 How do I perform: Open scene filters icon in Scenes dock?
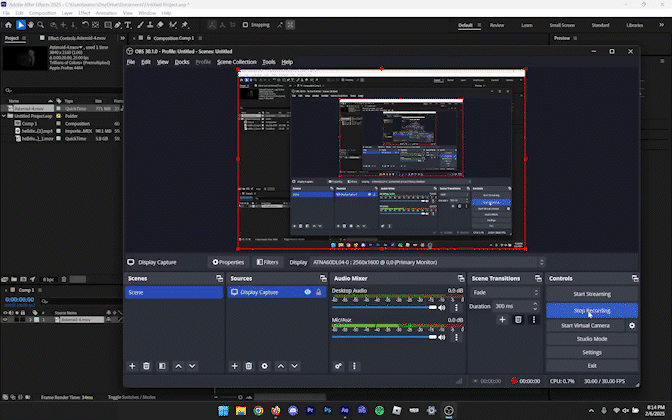162,366
